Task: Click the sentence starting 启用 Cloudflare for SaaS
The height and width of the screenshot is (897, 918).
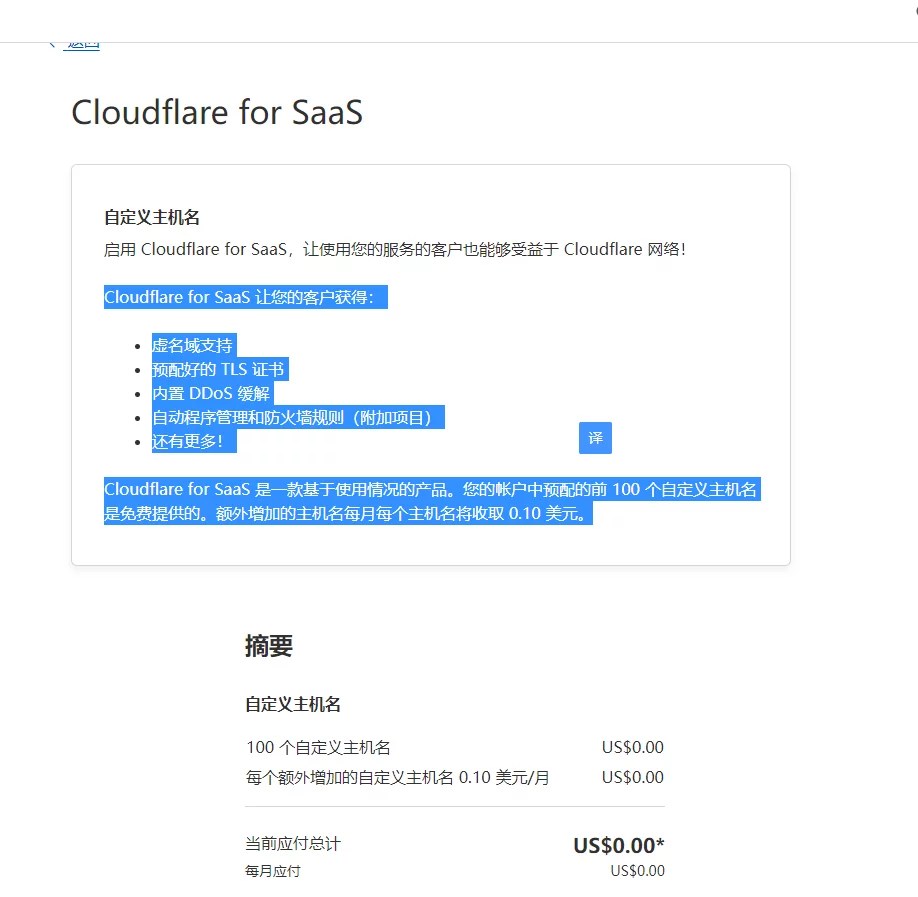Action: 395,249
